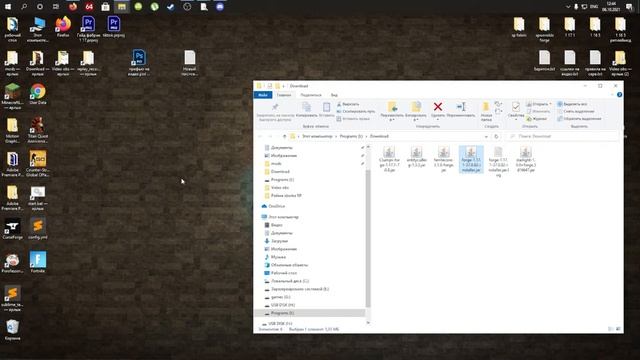The height and width of the screenshot is (360, 640).
Task: Click the Delete (Удалить) red X ribbon icon
Action: (438, 107)
